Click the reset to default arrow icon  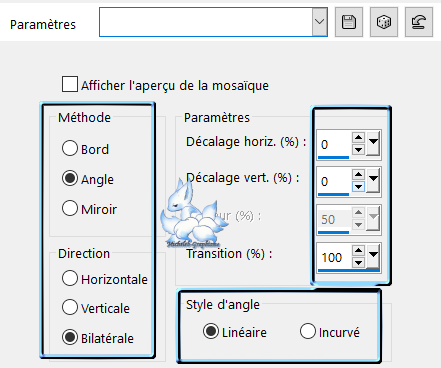(x=419, y=22)
